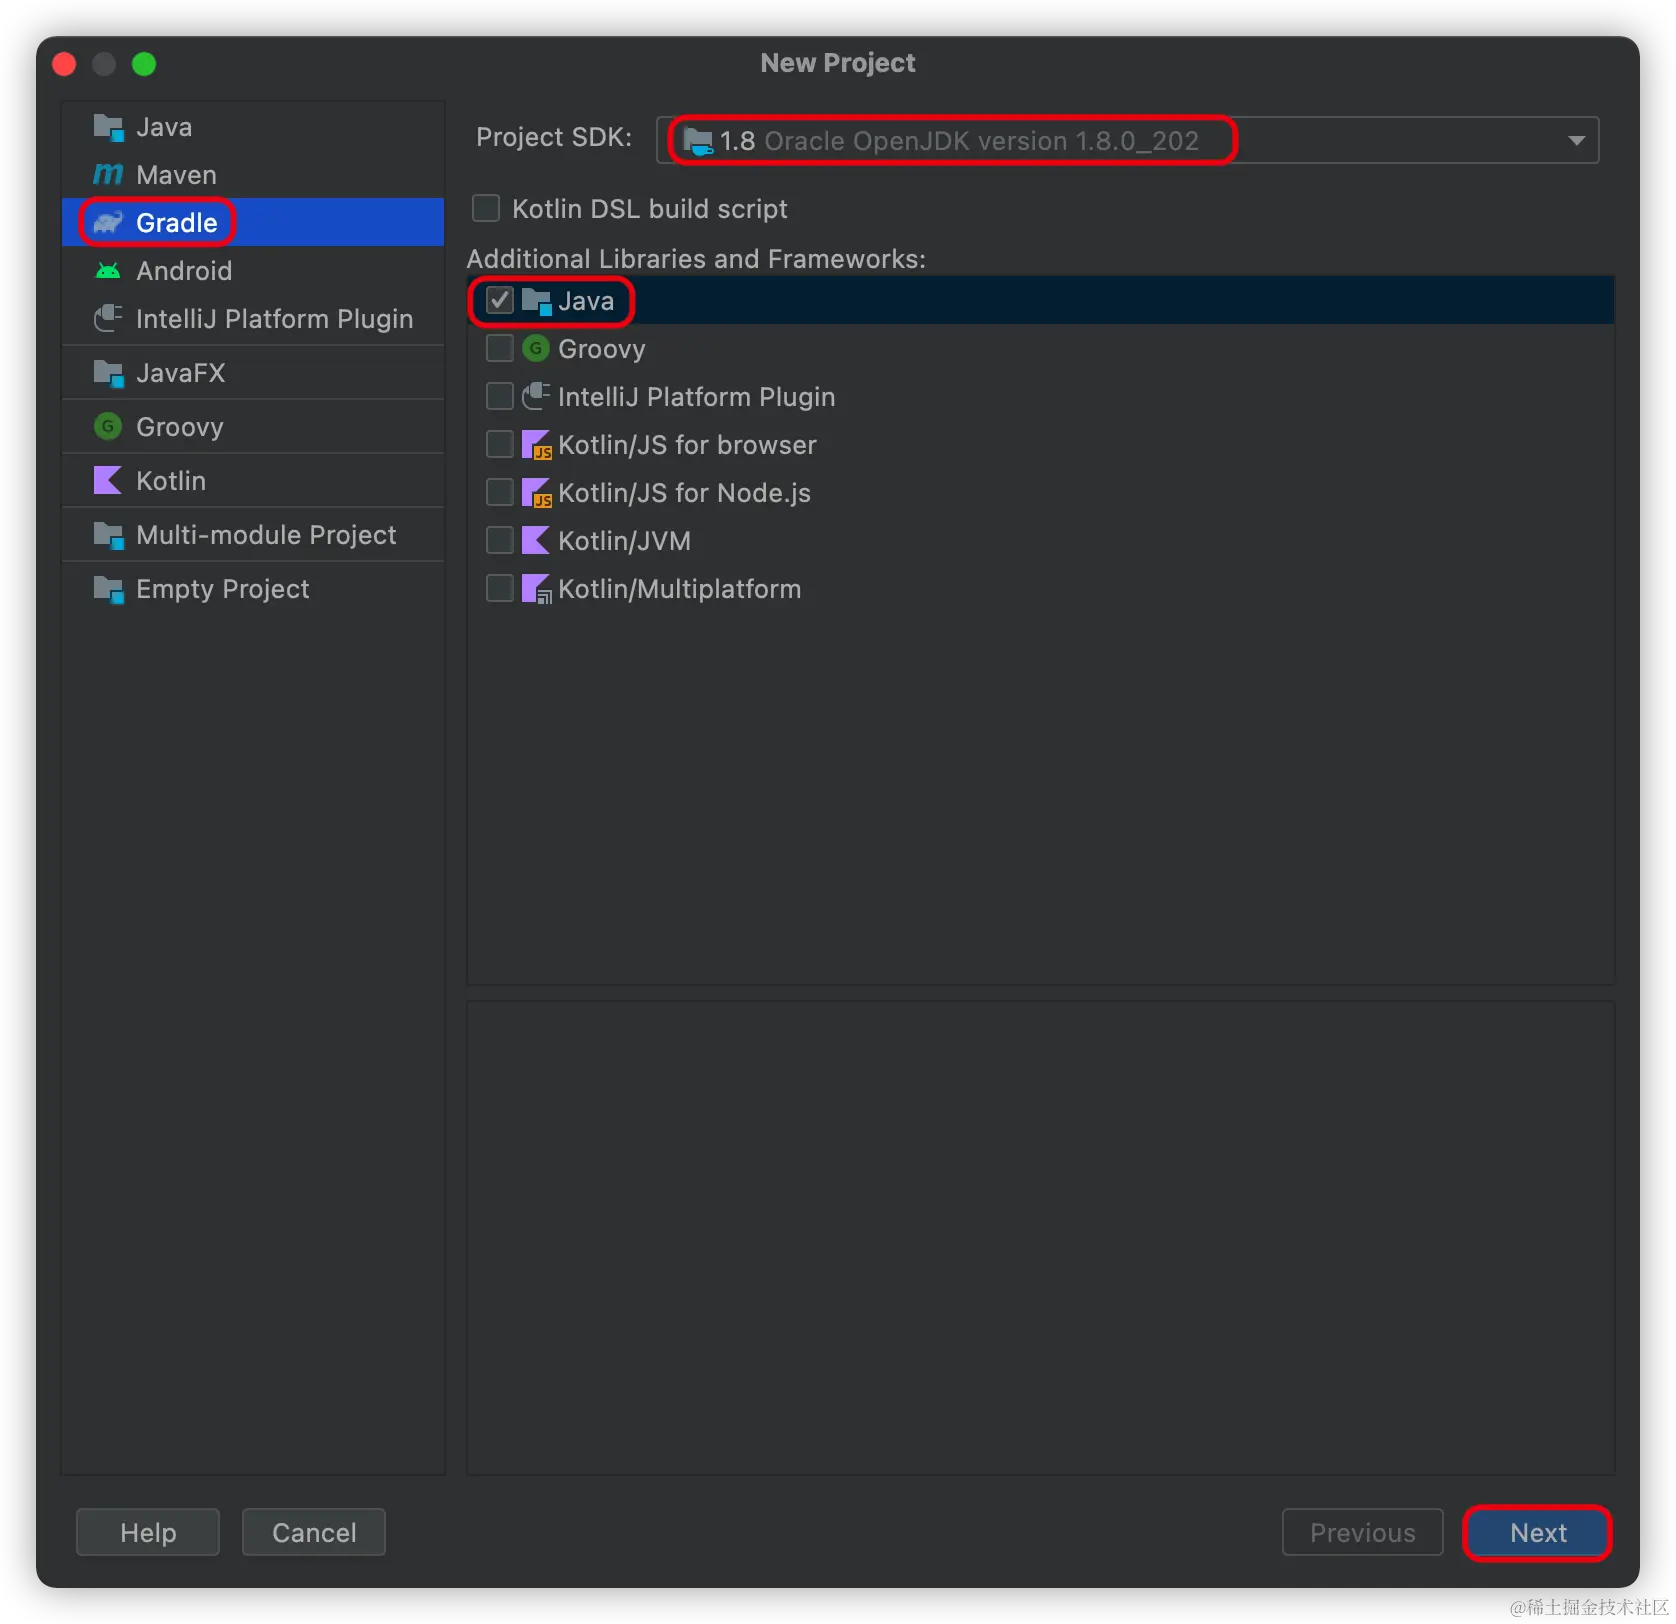The height and width of the screenshot is (1624, 1676).
Task: Open the Project SDK dropdown arrow
Action: 1577,141
